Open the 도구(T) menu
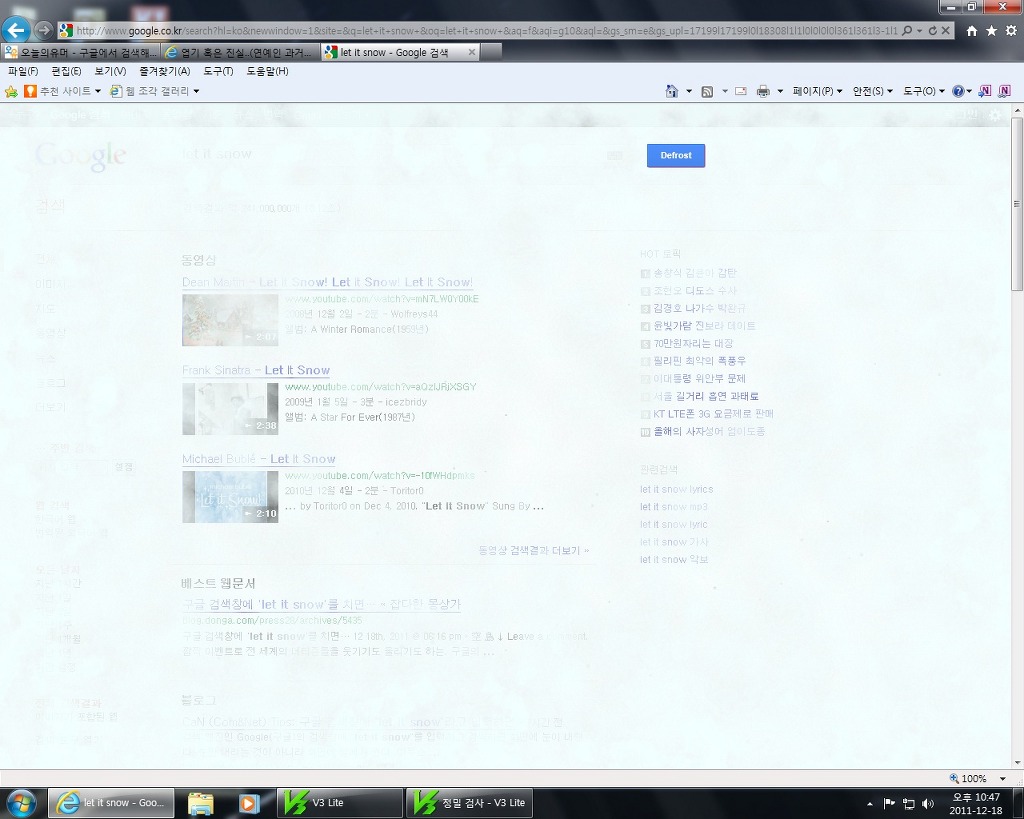The height and width of the screenshot is (819, 1024). [x=218, y=71]
